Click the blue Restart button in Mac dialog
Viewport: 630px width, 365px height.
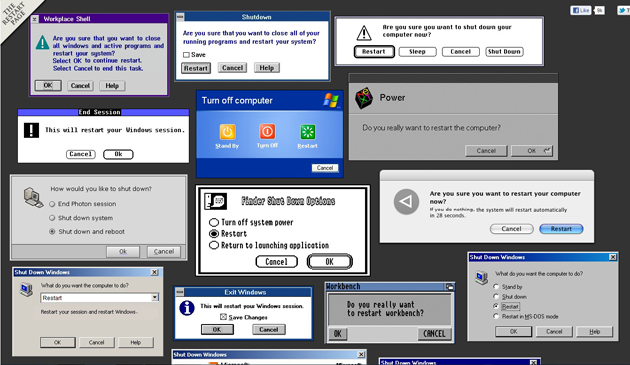[561, 229]
